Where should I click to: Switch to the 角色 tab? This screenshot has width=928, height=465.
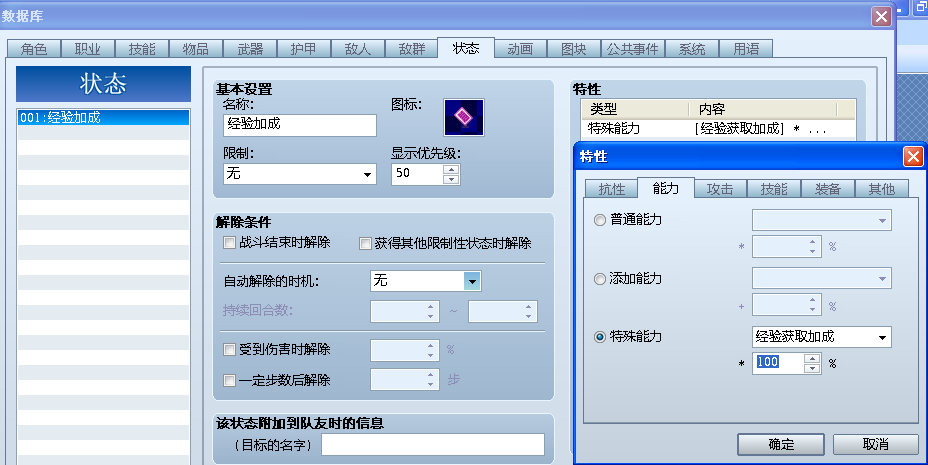34,49
